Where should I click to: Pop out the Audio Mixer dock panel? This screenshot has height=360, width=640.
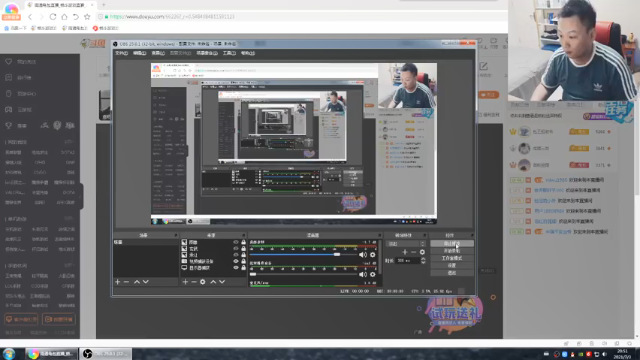379,236
